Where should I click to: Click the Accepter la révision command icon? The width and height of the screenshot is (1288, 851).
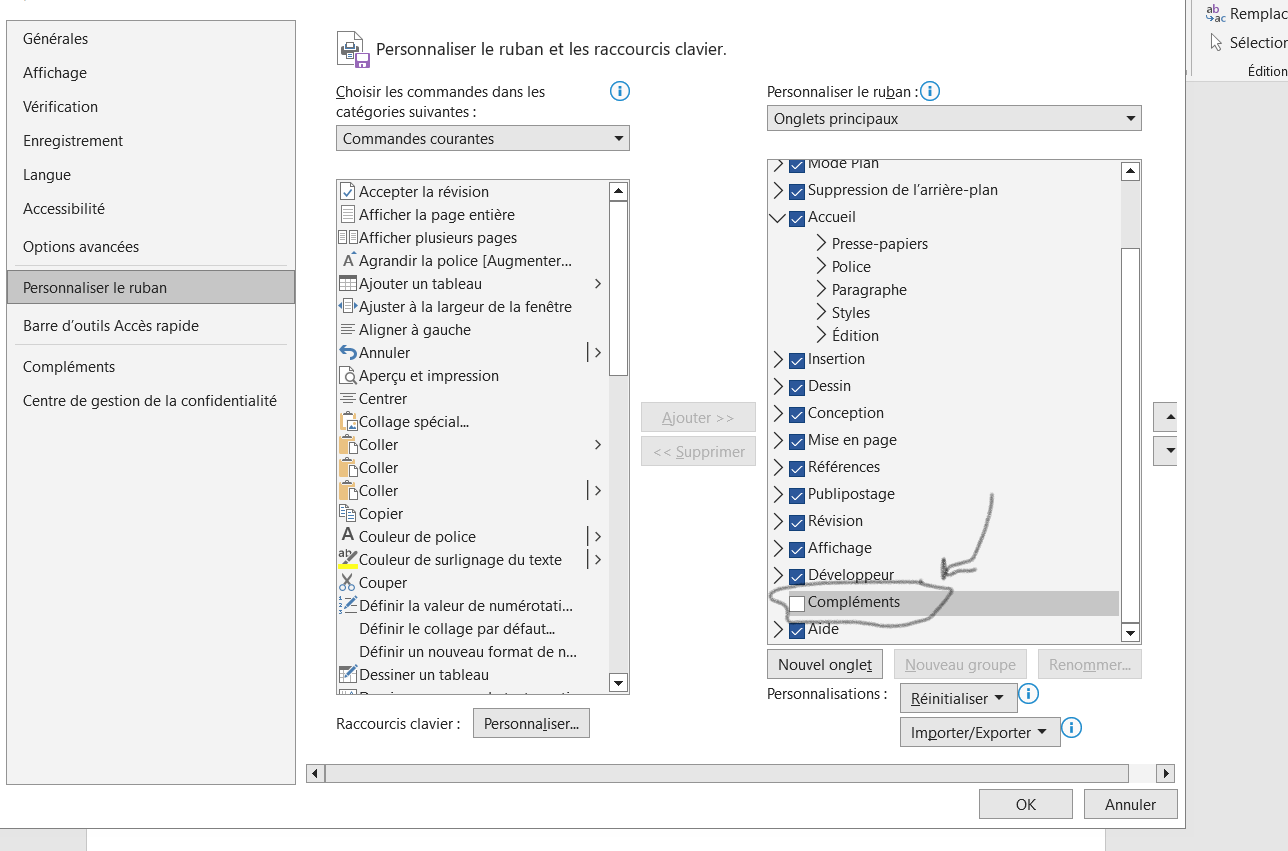348,191
